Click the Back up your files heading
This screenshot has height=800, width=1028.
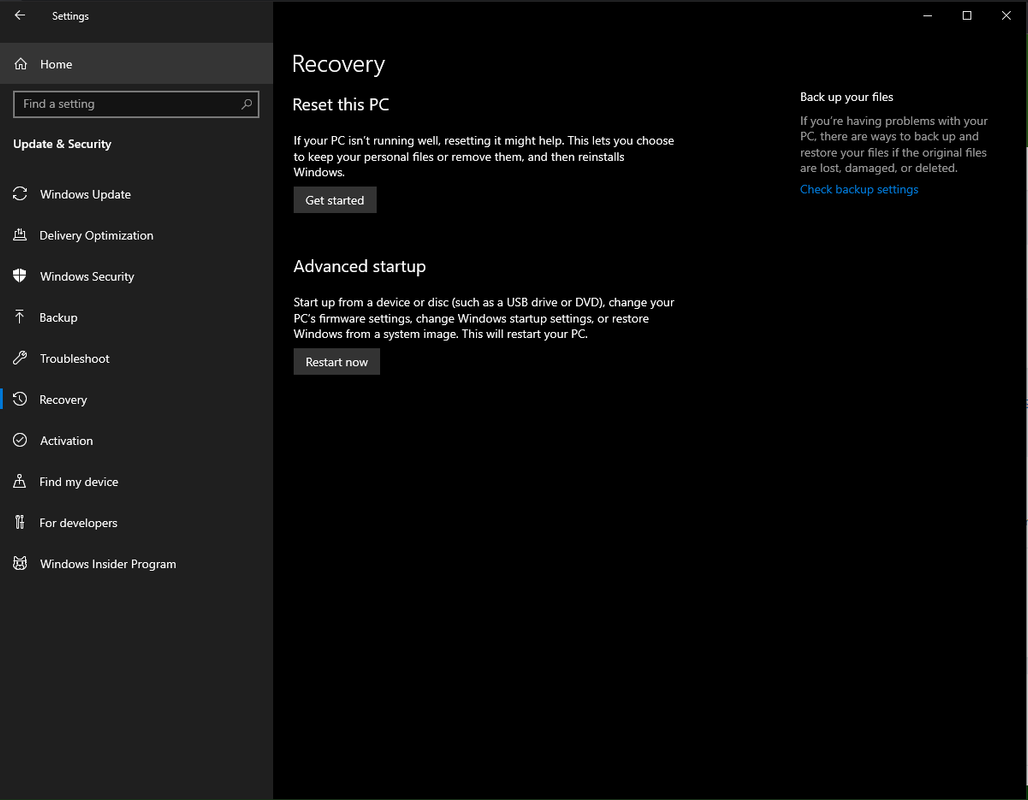(846, 97)
